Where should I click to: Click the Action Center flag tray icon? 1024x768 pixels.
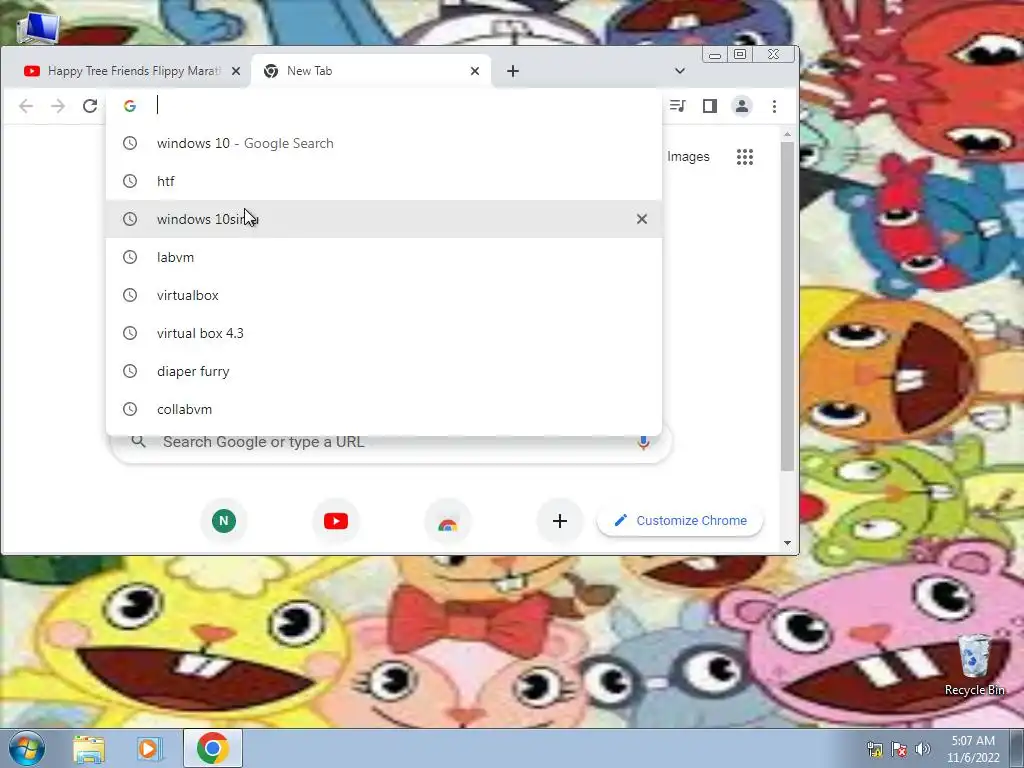point(899,749)
